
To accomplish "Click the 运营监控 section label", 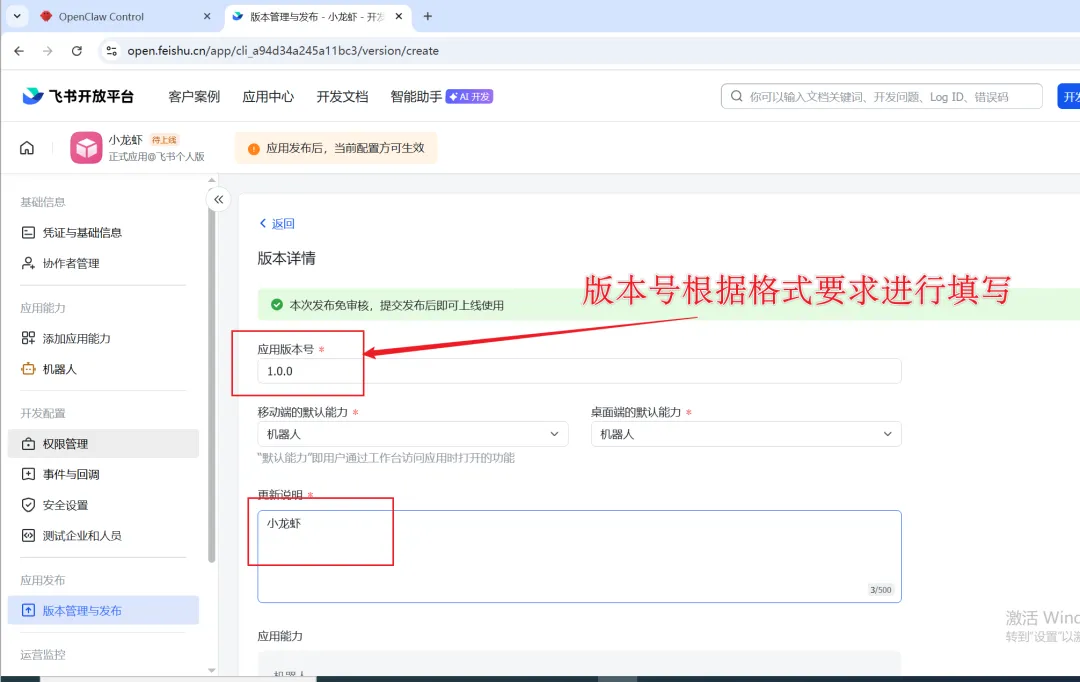I will point(43,654).
